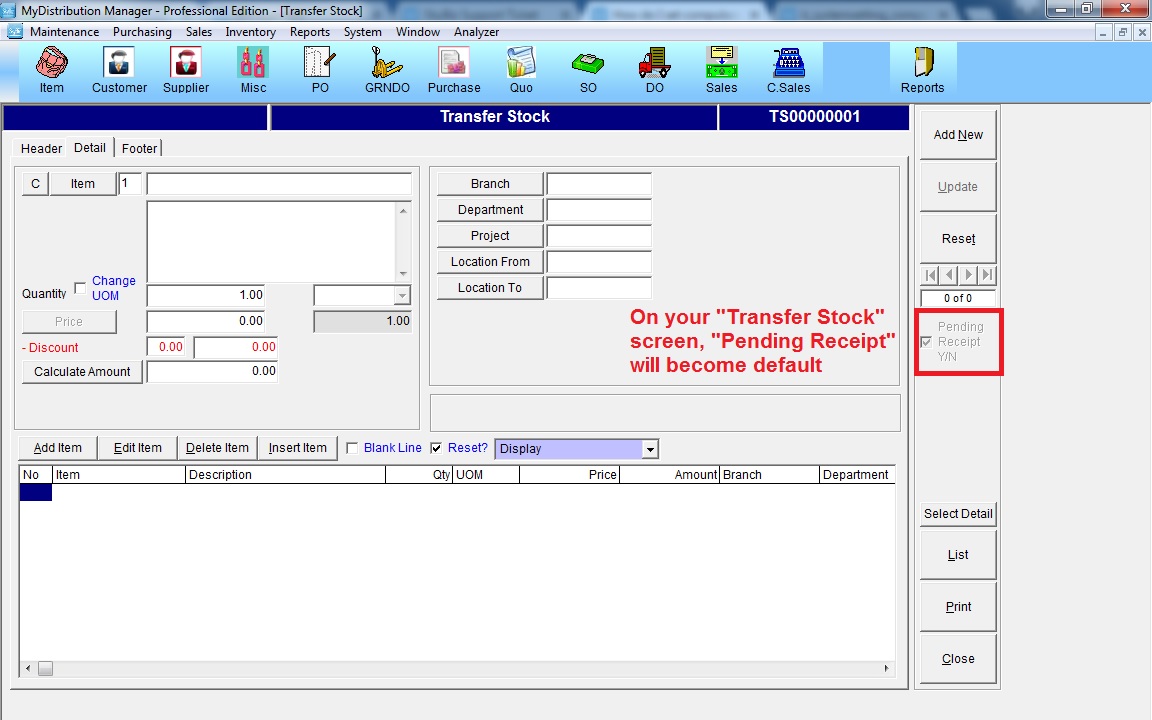
Task: Uncheck the Reset? checkbox
Action: click(435, 448)
